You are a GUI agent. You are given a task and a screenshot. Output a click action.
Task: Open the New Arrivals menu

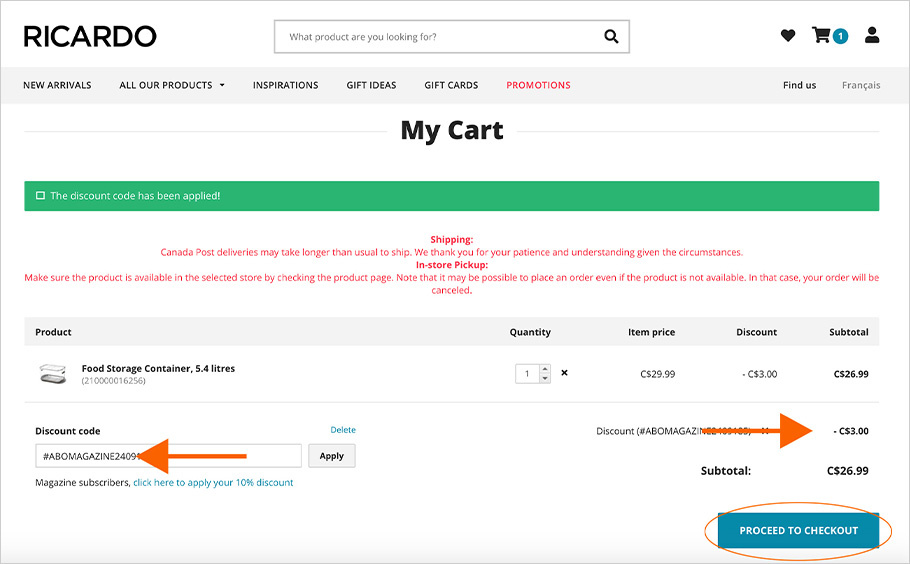click(x=57, y=85)
